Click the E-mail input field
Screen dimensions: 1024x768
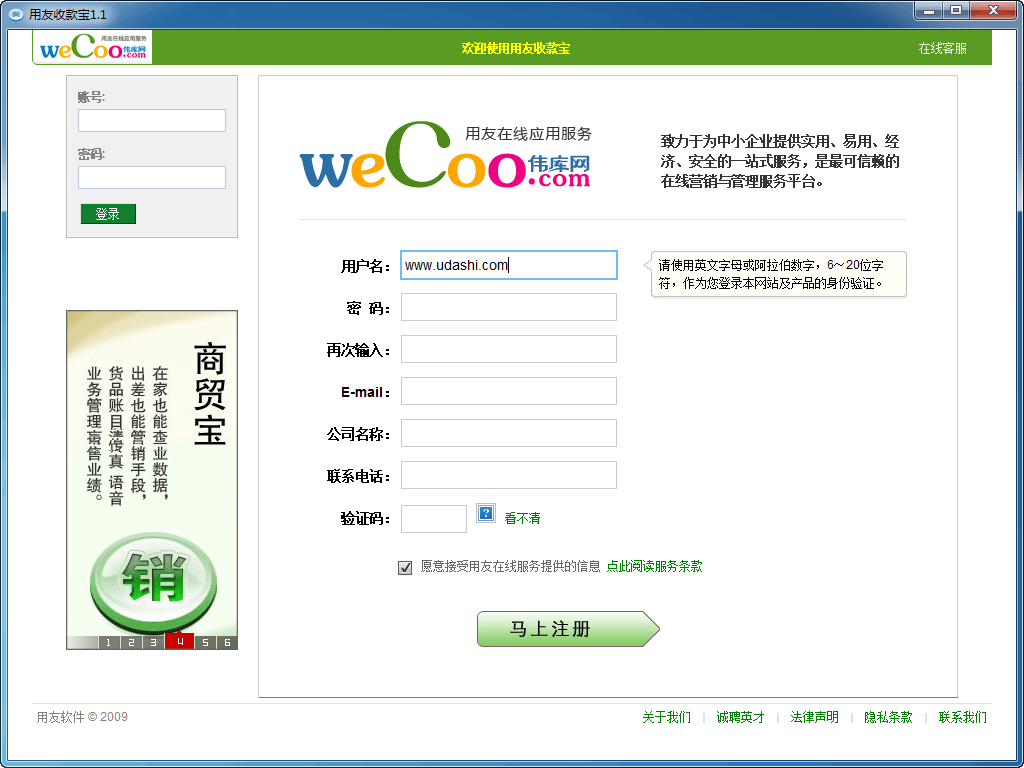tap(508, 391)
